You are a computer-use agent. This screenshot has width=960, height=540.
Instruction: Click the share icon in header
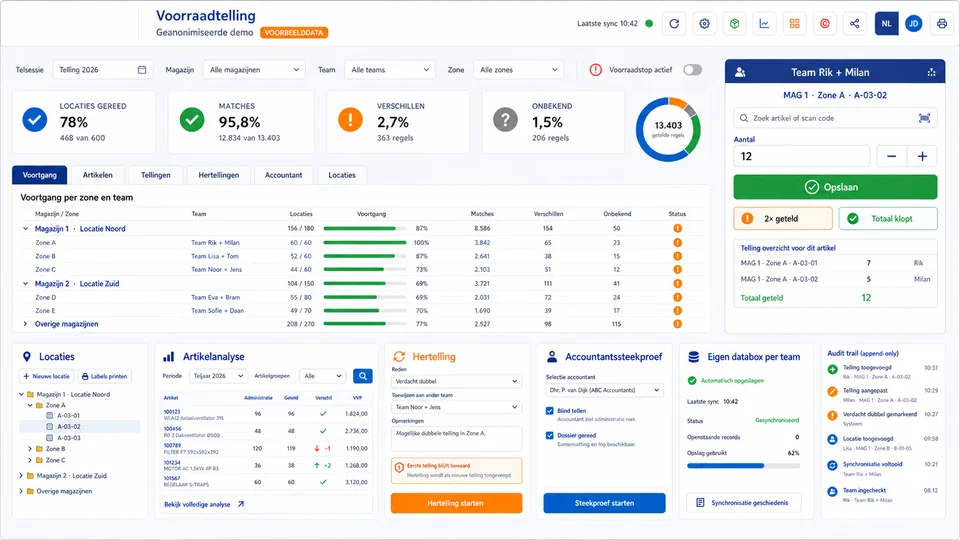click(x=855, y=24)
